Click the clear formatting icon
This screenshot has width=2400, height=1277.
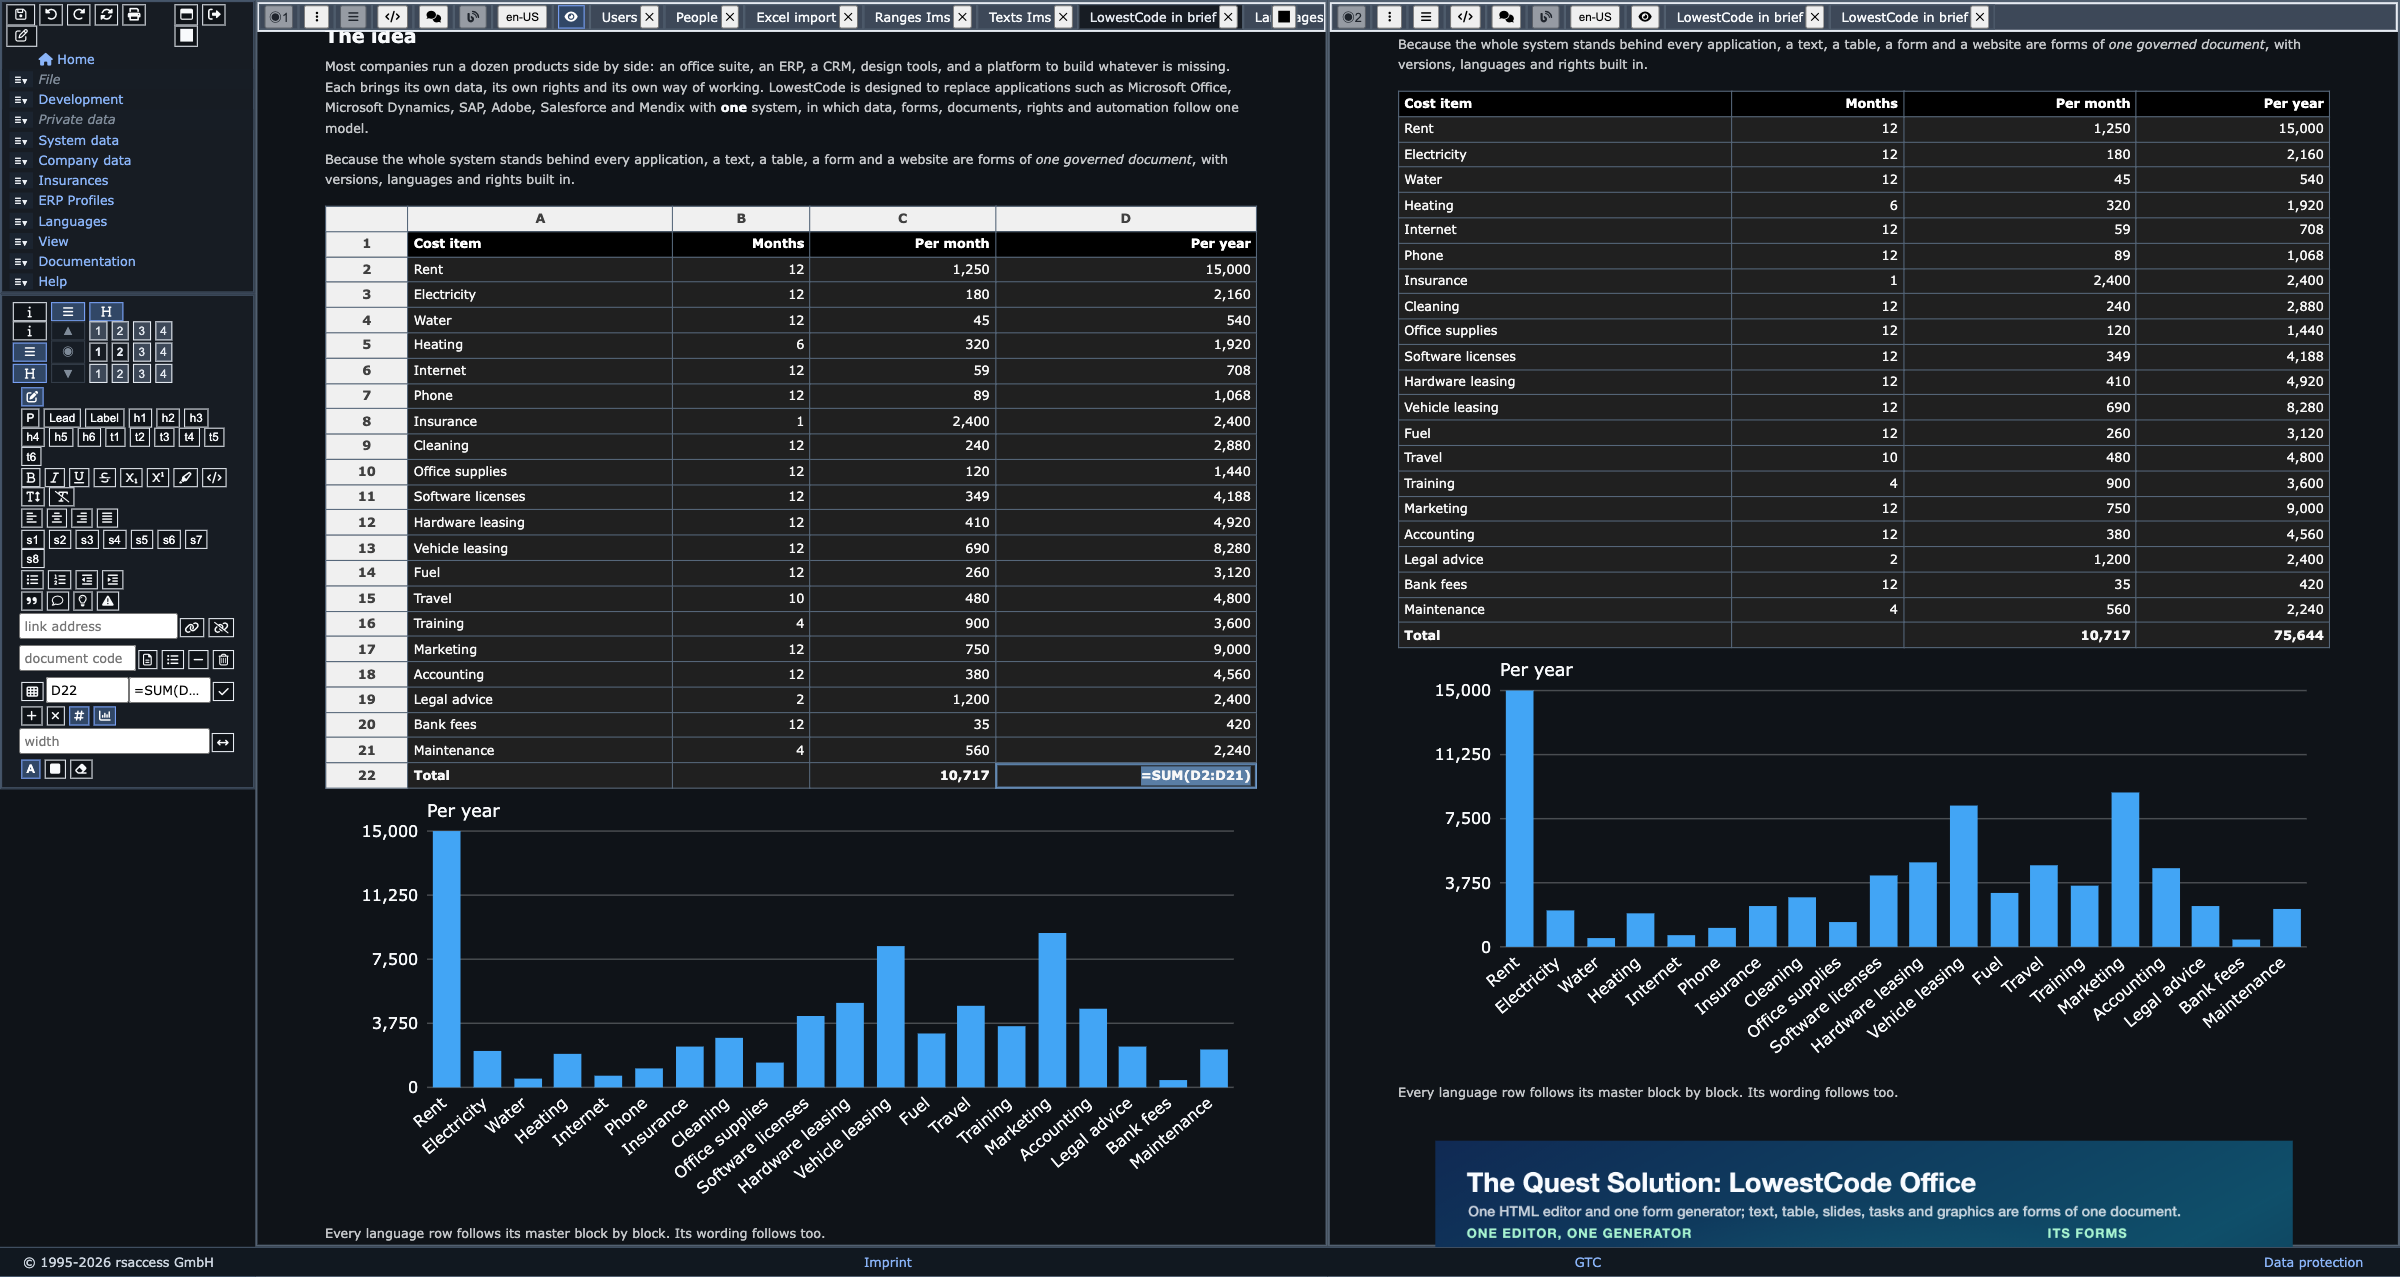[x=62, y=496]
